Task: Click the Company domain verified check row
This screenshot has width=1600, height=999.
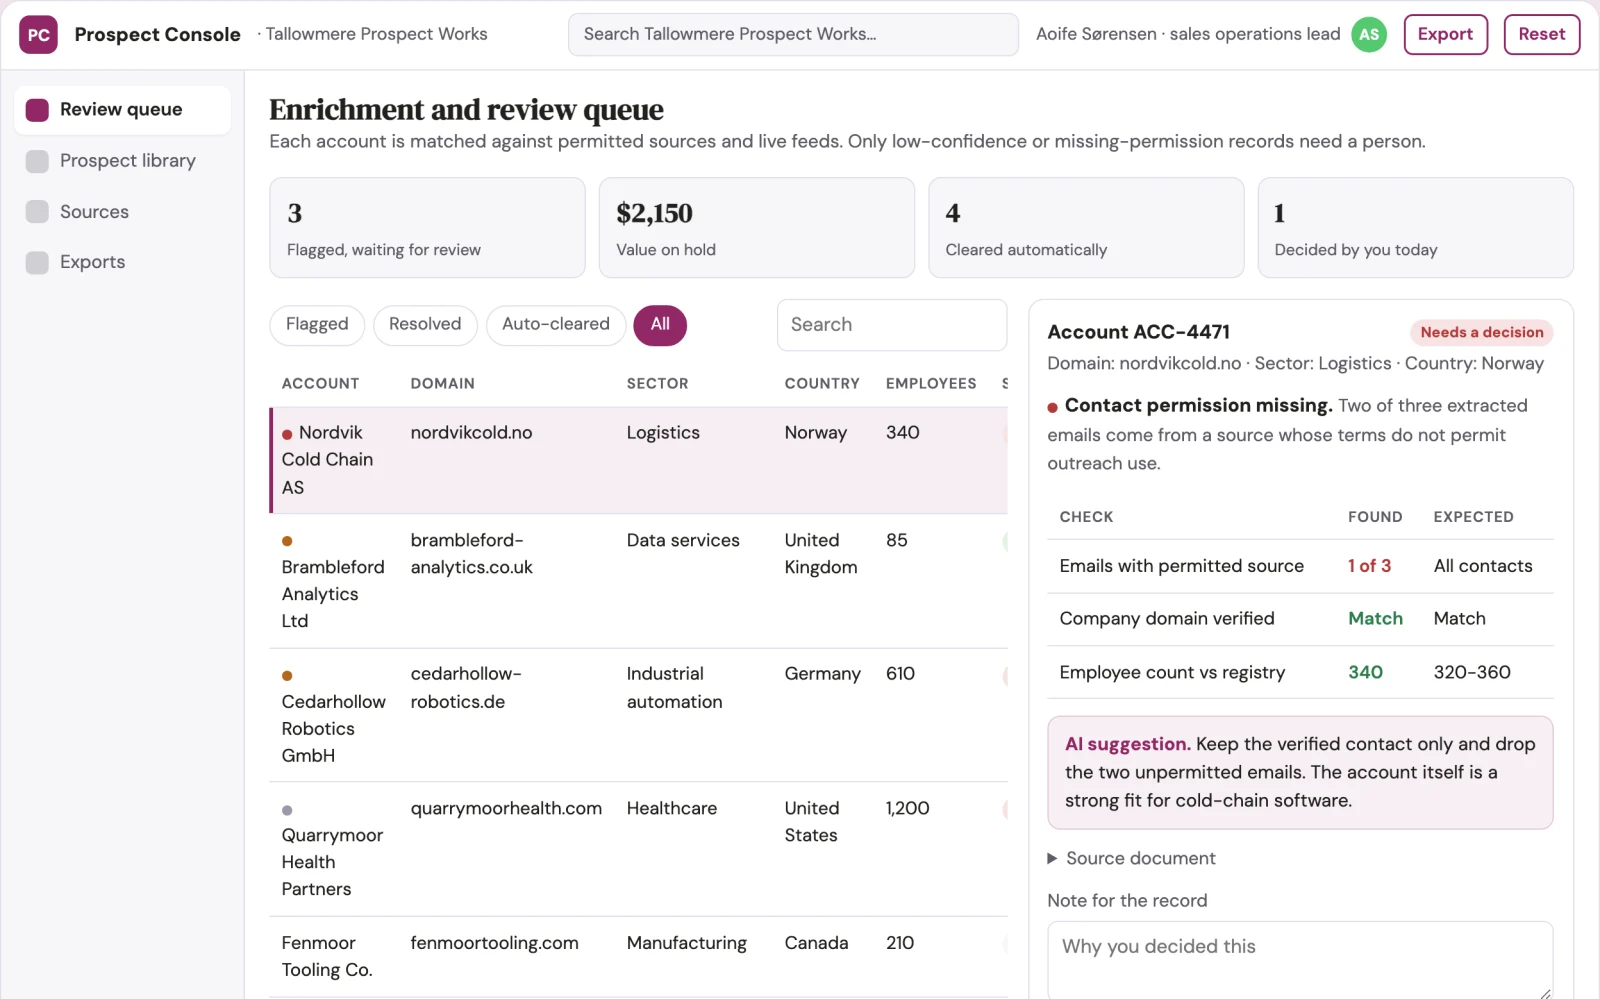Action: [x=1300, y=619]
